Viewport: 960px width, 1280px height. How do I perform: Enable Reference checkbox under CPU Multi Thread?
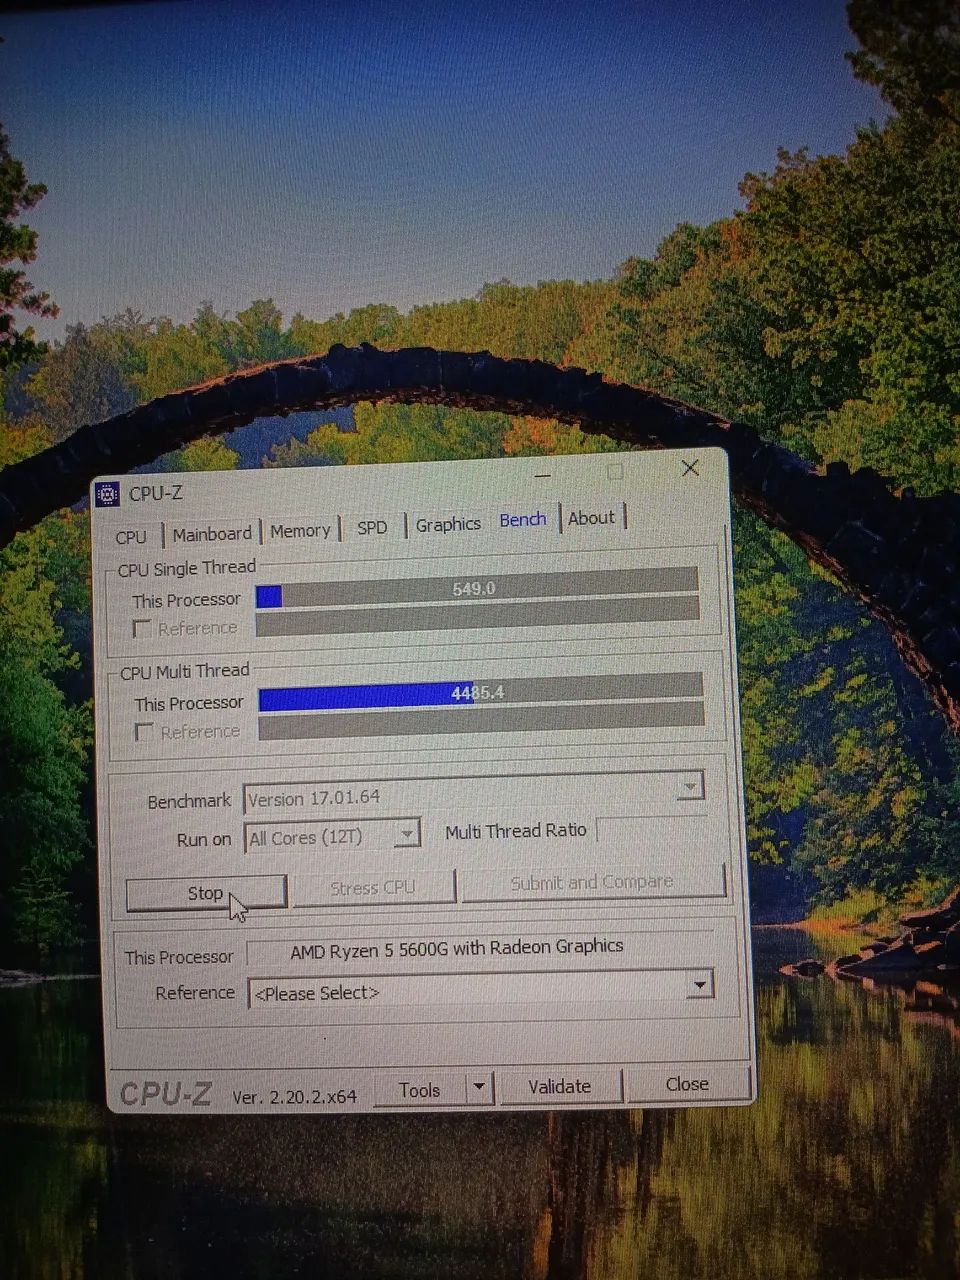[x=145, y=732]
